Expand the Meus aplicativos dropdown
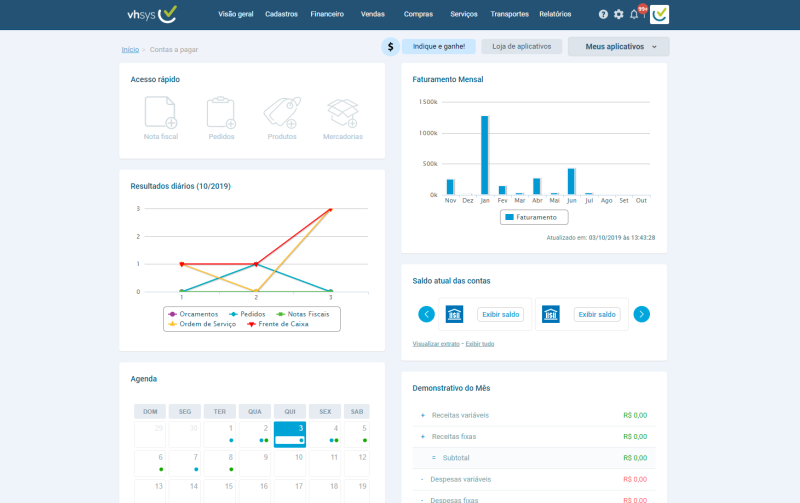The height and width of the screenshot is (503, 800). 618,46
